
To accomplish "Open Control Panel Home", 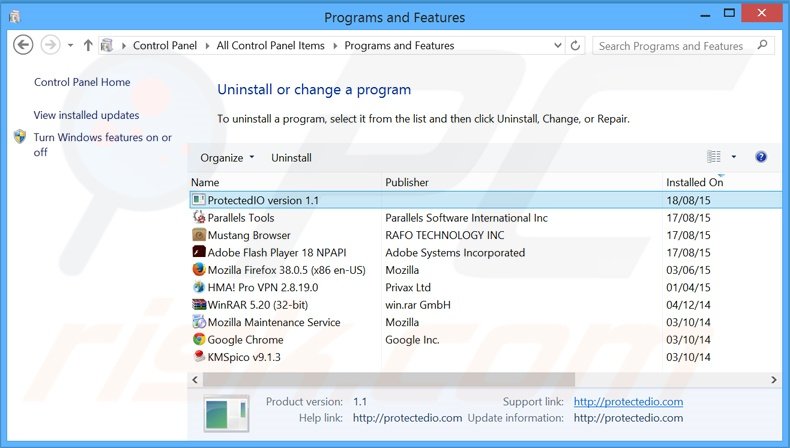I will 82,82.
